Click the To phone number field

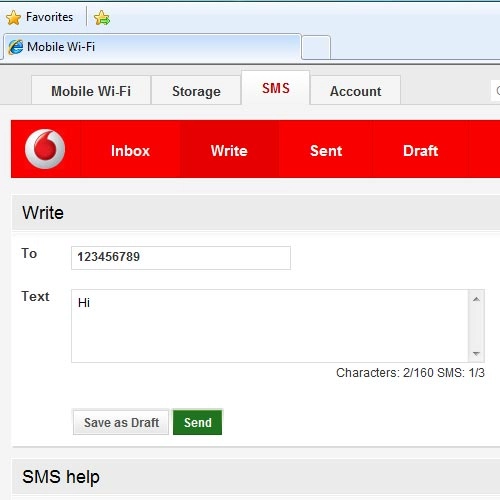(x=181, y=258)
